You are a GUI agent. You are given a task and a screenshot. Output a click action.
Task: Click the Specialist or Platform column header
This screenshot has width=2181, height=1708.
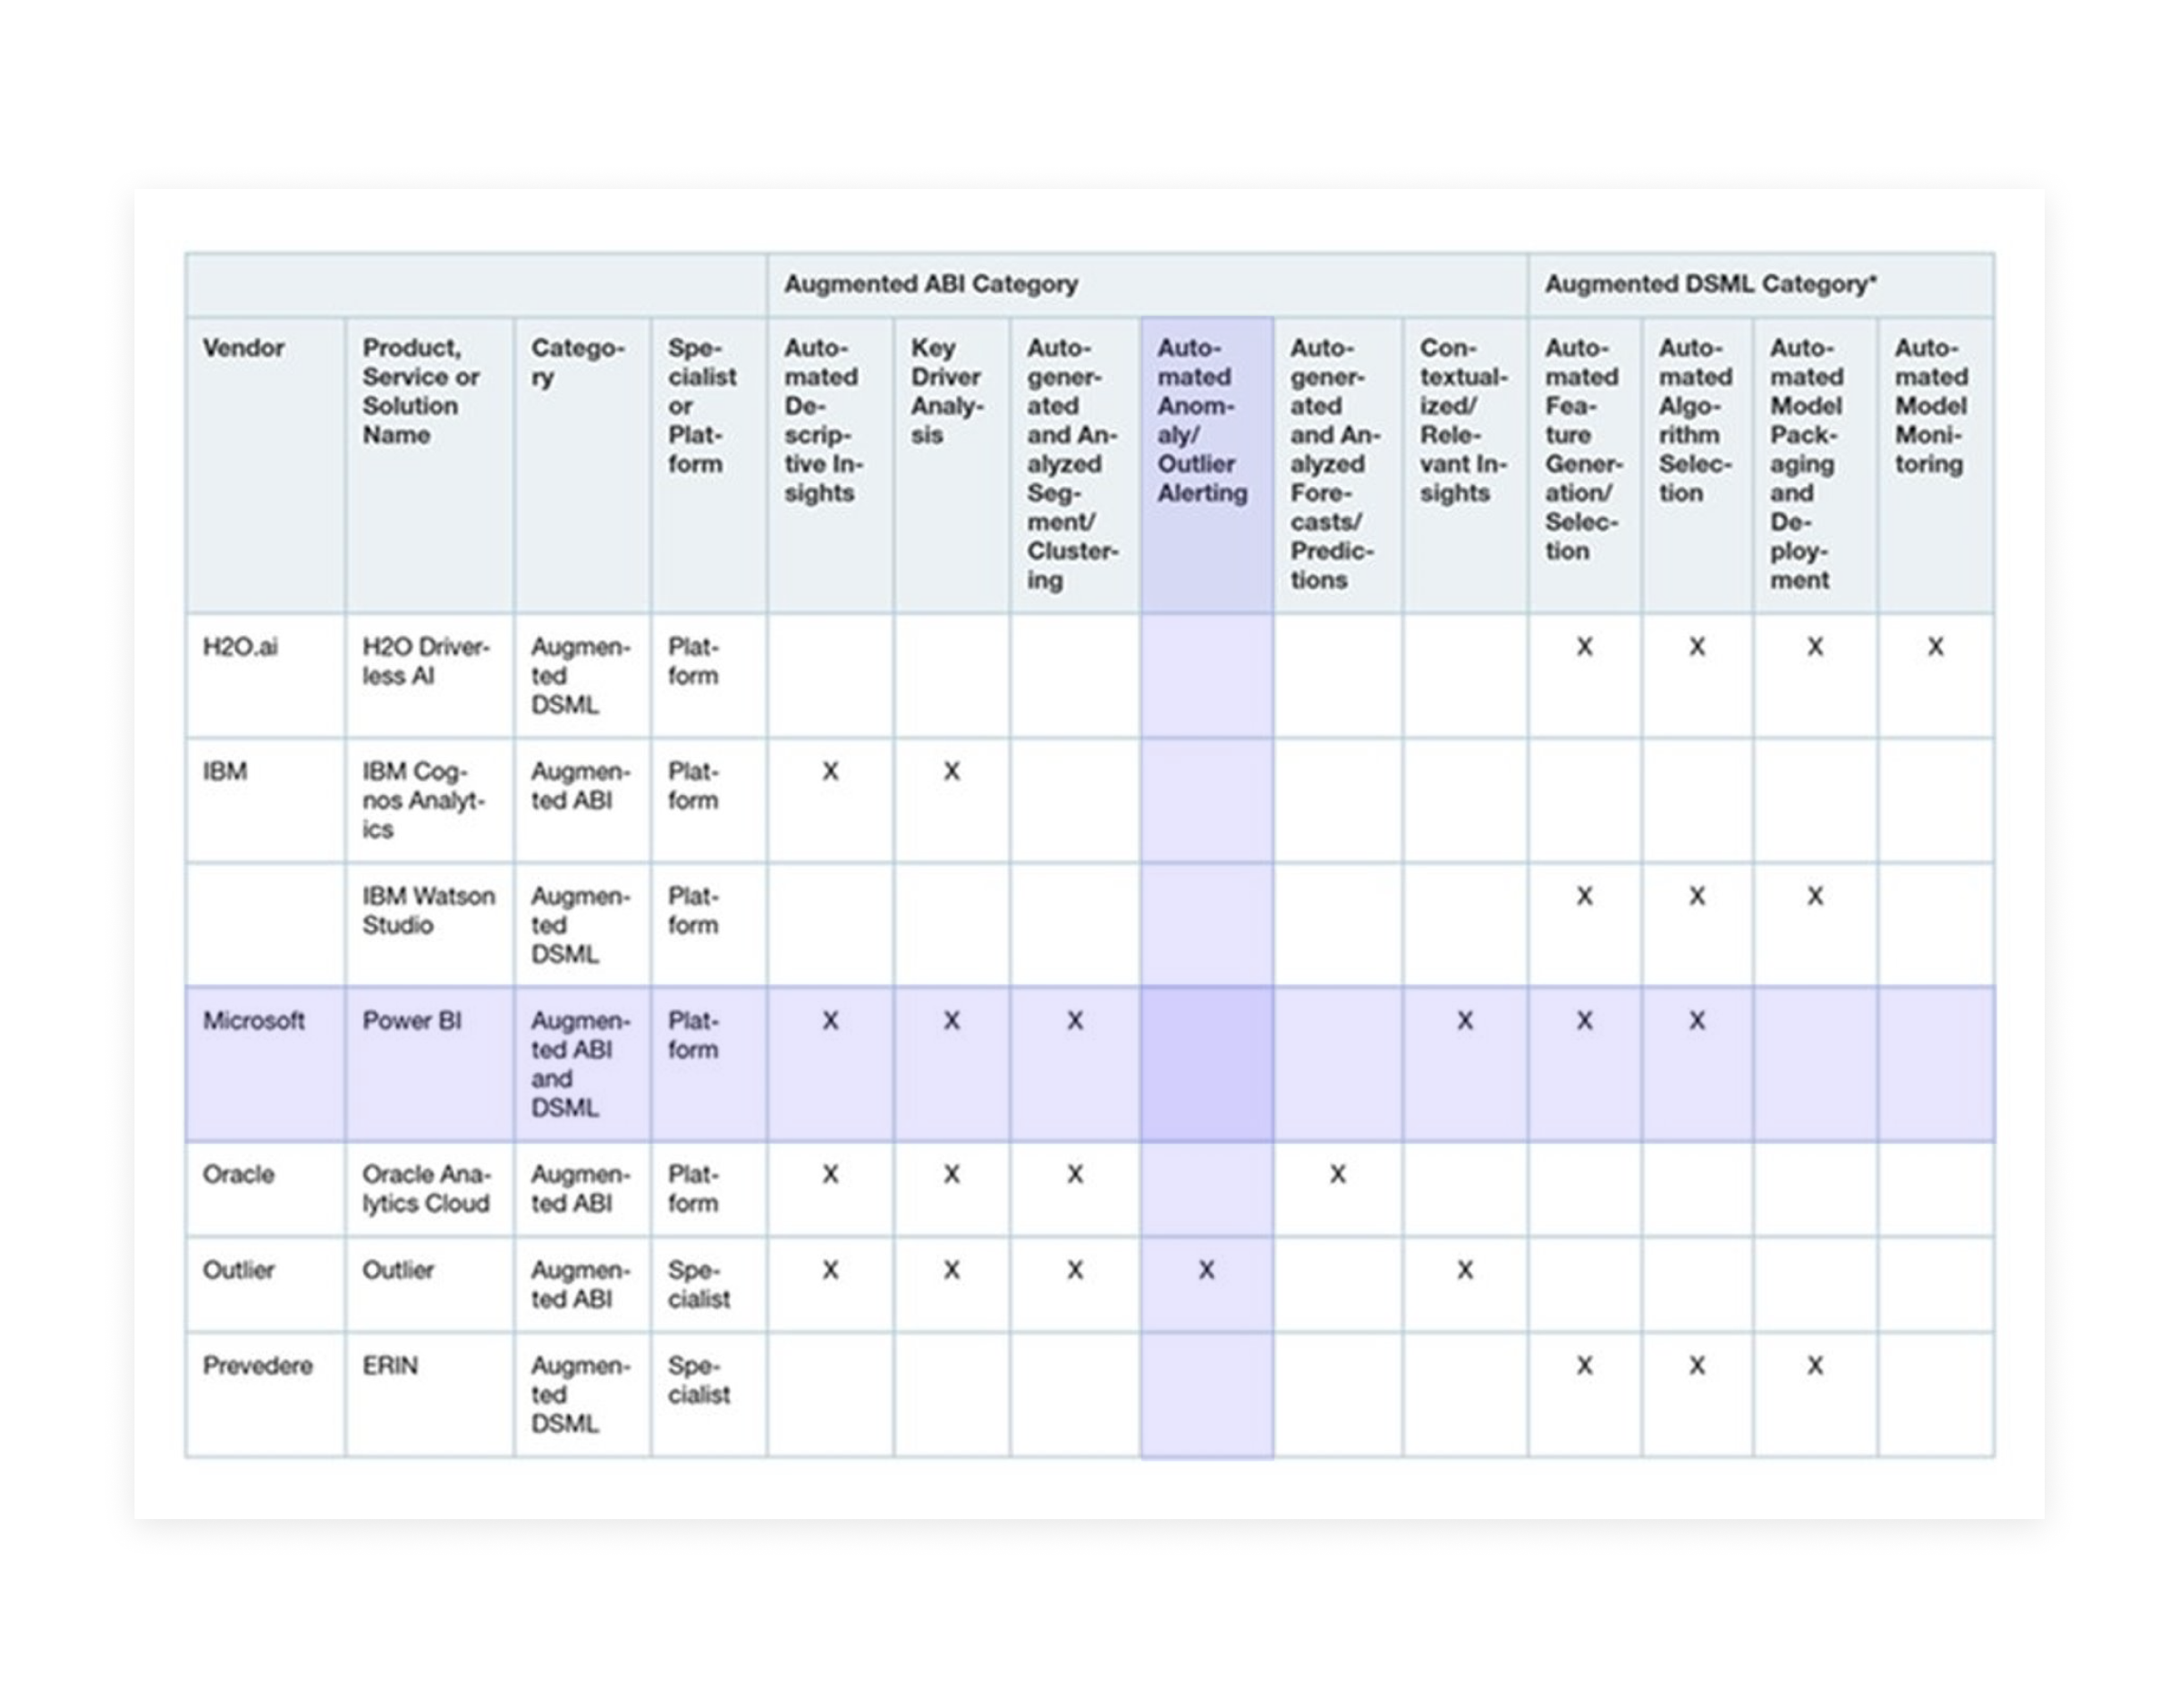click(x=702, y=406)
